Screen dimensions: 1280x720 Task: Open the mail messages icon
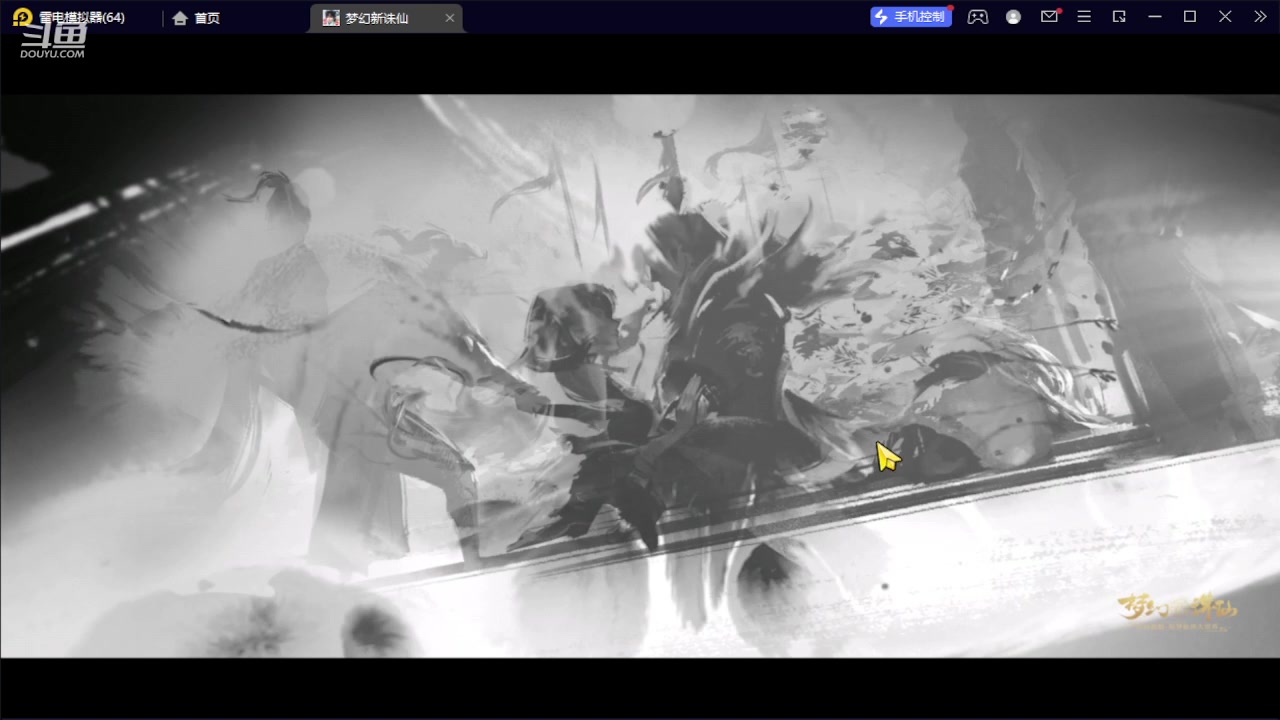click(x=1049, y=17)
